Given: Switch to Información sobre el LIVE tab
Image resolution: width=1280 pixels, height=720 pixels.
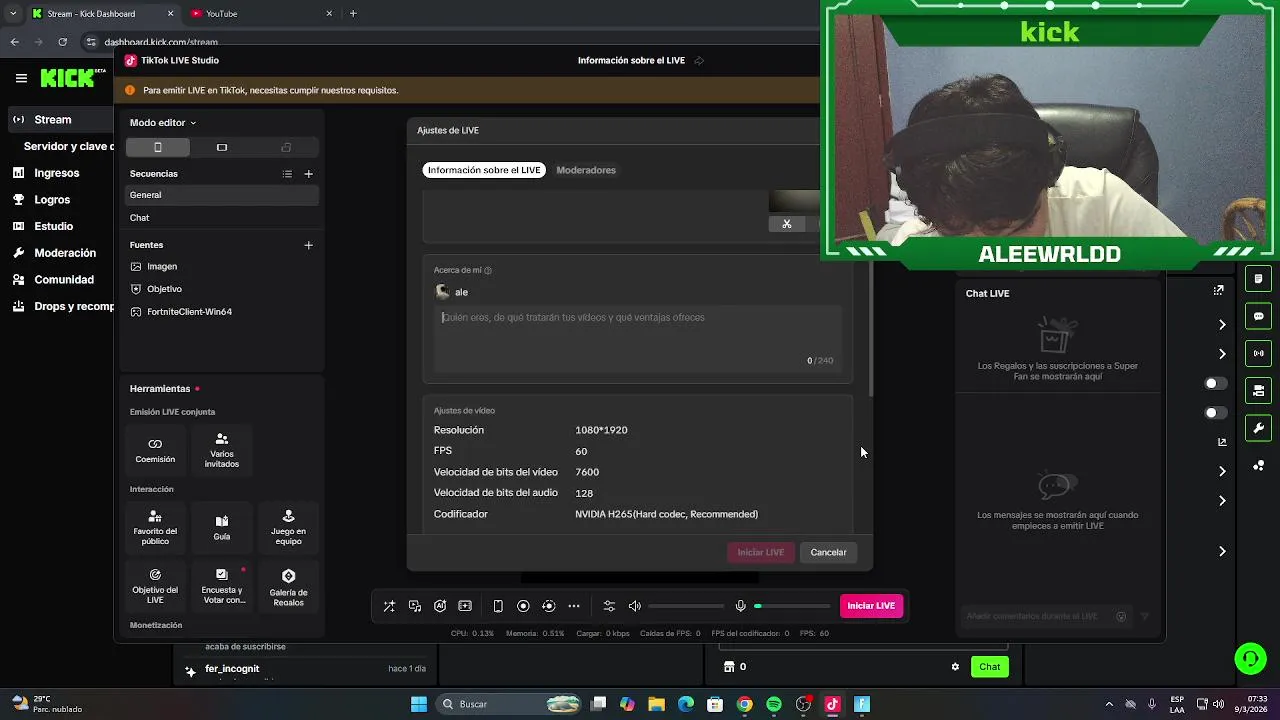Looking at the screenshot, I should pyautogui.click(x=484, y=170).
